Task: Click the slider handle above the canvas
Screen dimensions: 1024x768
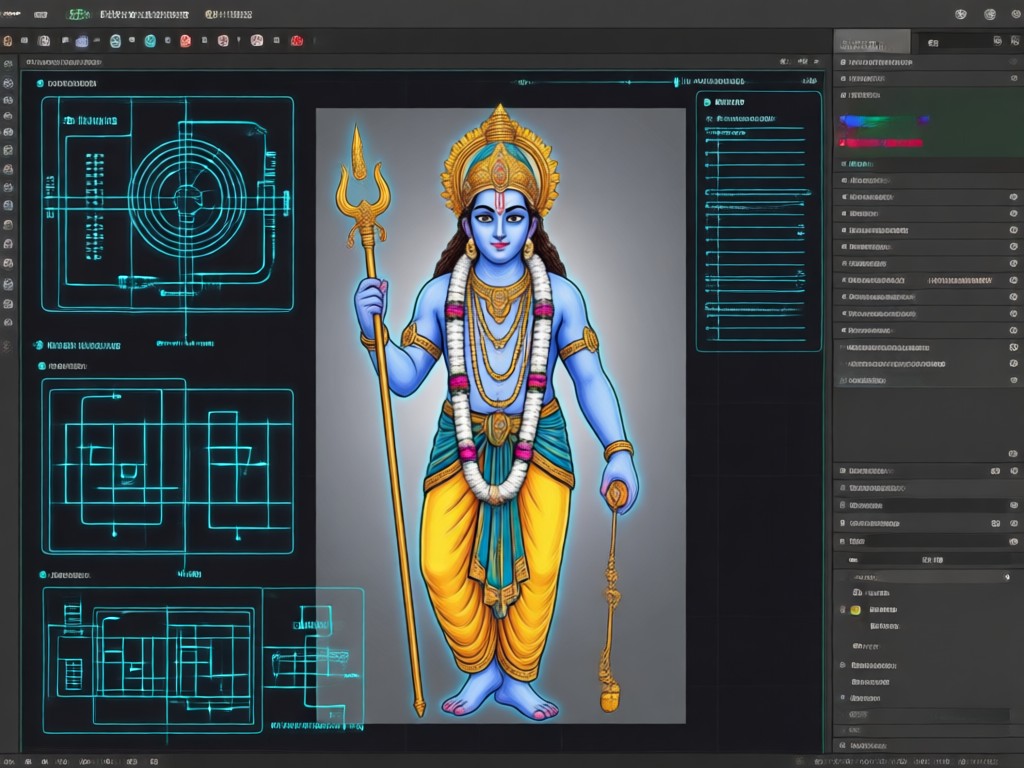Action: 676,82
